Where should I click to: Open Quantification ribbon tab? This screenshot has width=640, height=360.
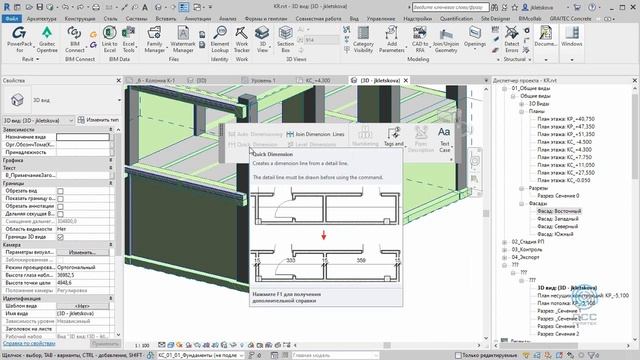456,19
